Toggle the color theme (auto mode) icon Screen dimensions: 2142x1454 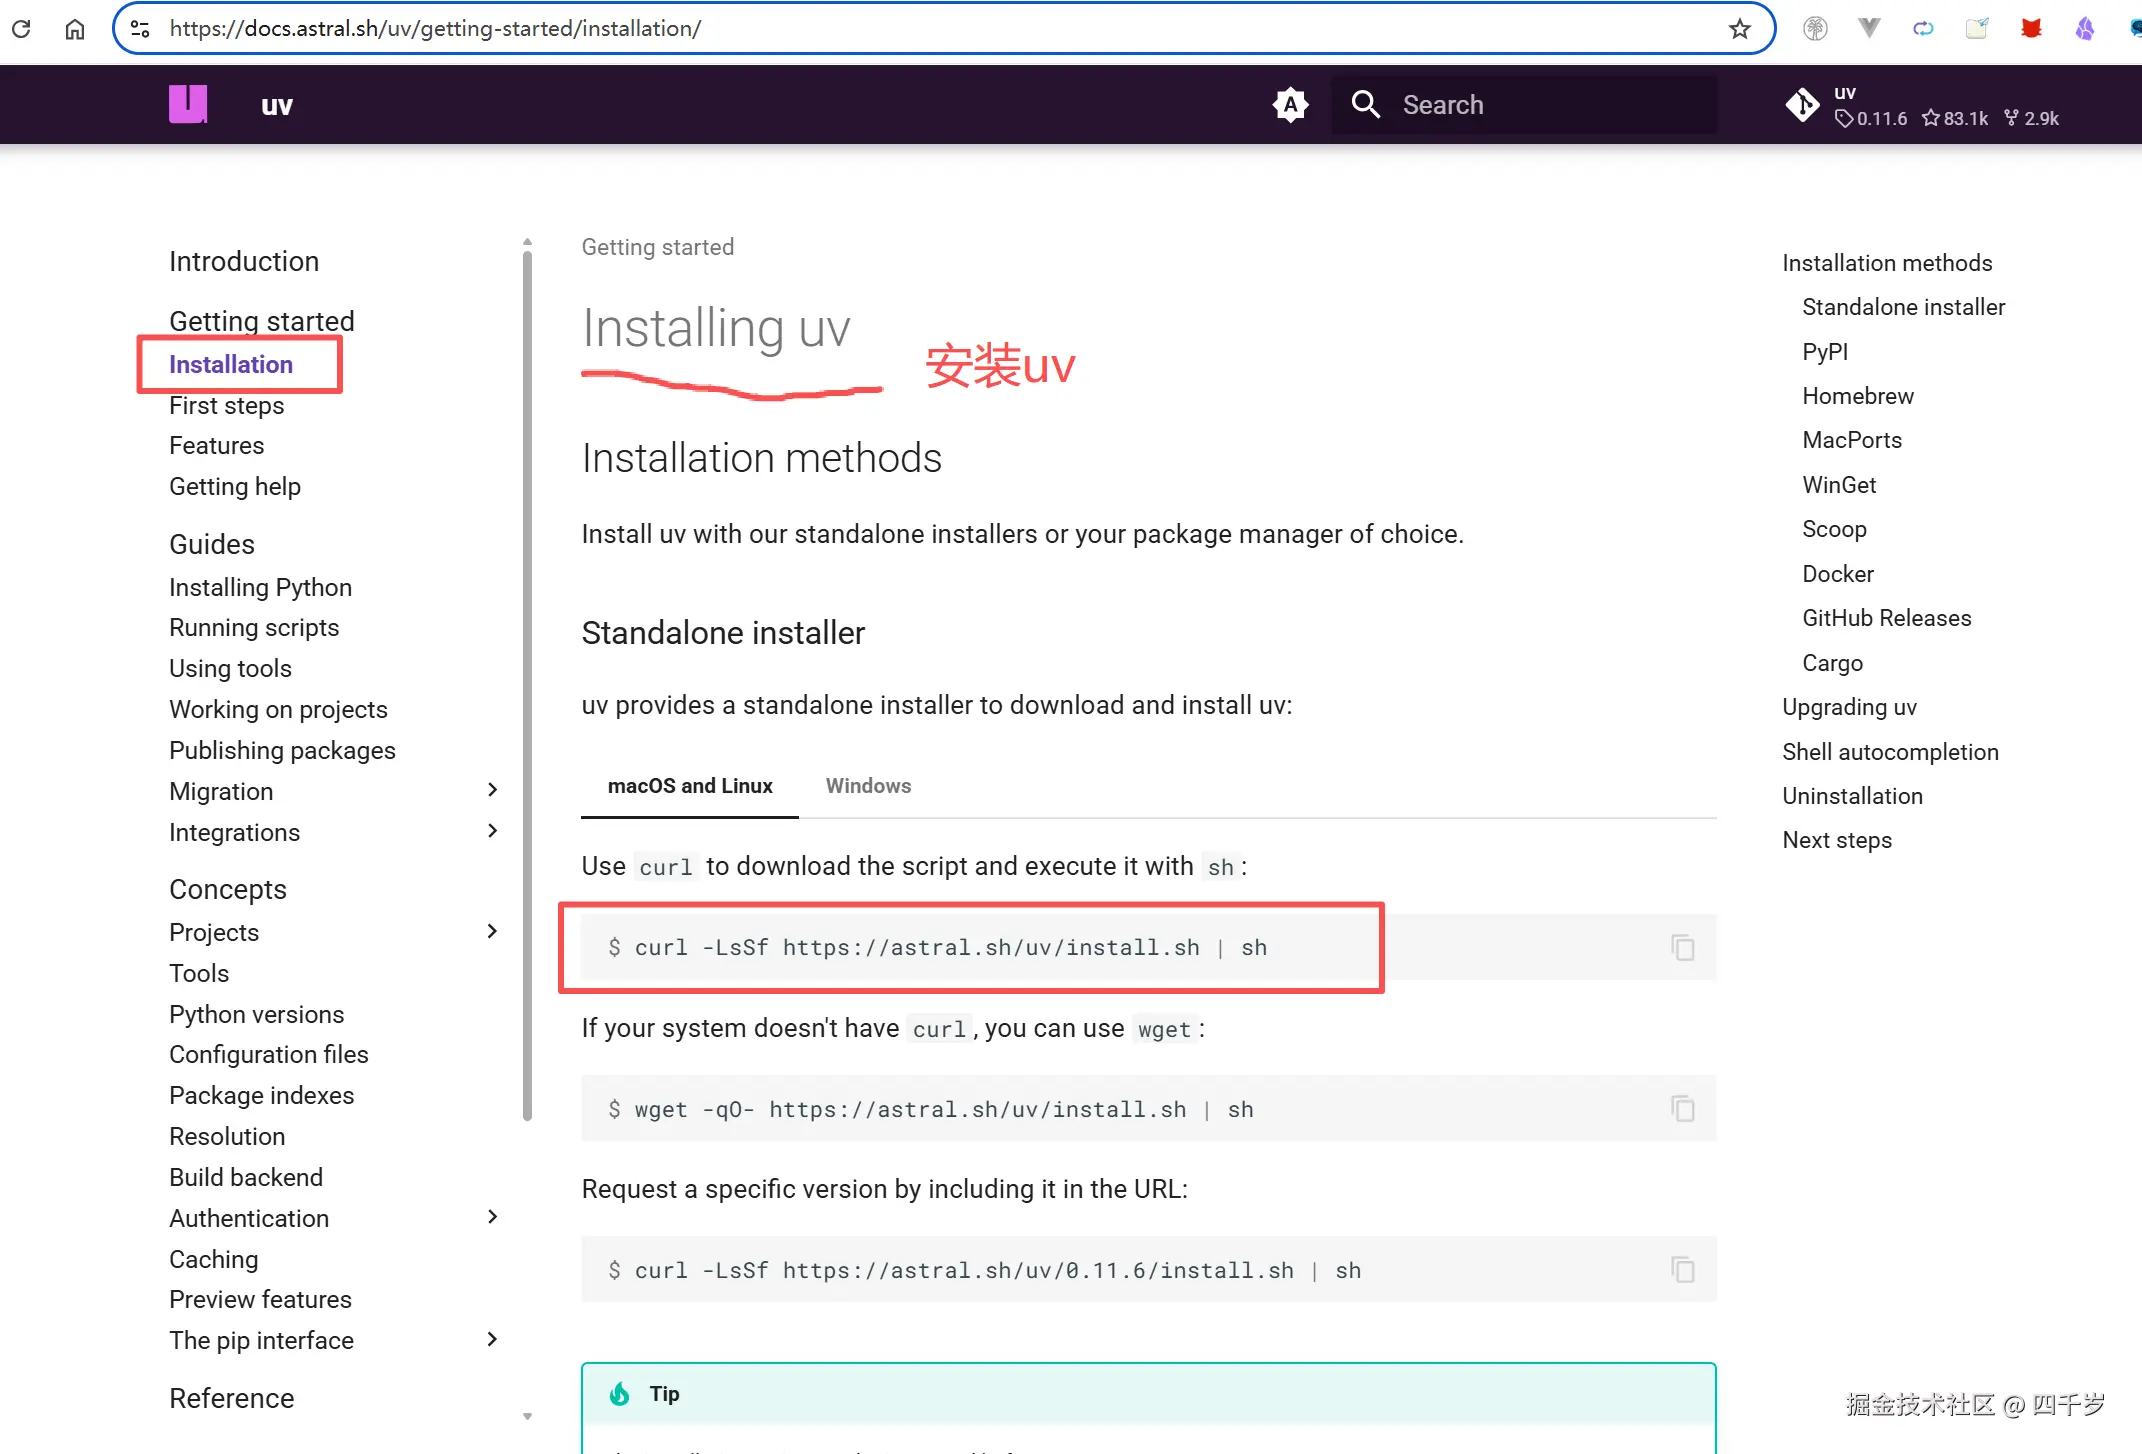tap(1290, 104)
